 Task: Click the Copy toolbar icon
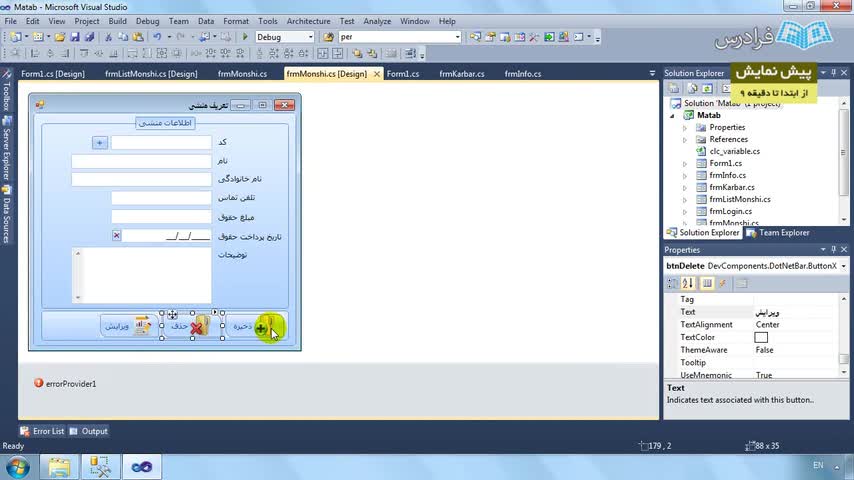(123, 37)
